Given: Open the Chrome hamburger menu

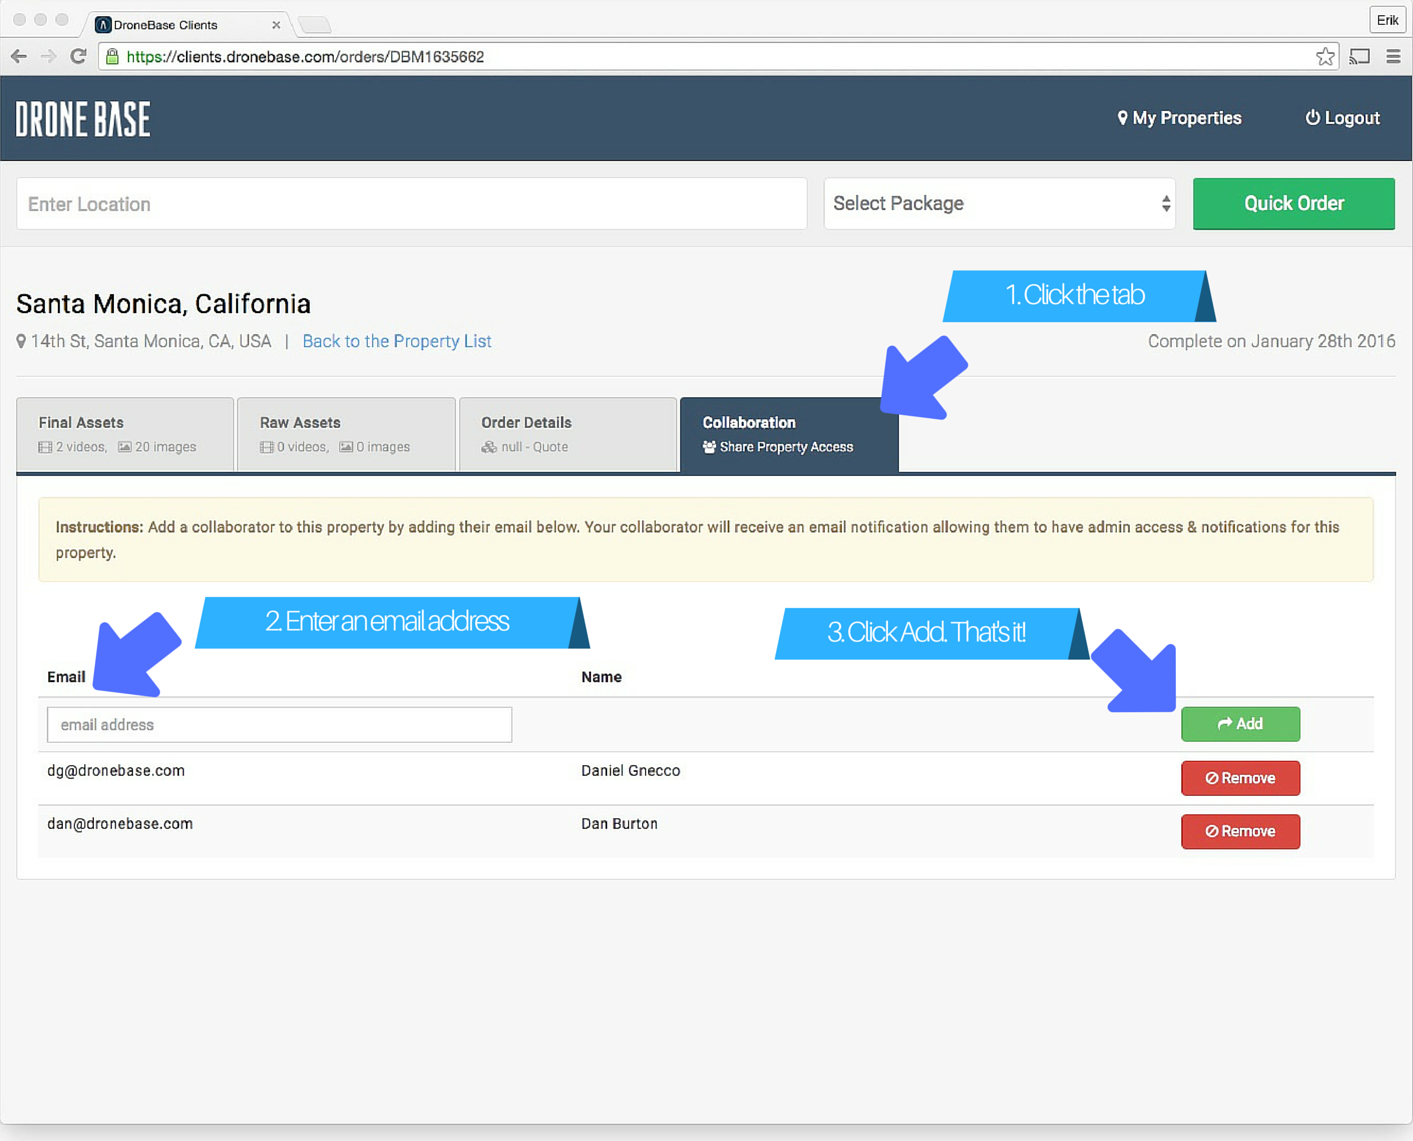Looking at the screenshot, I should (x=1393, y=57).
